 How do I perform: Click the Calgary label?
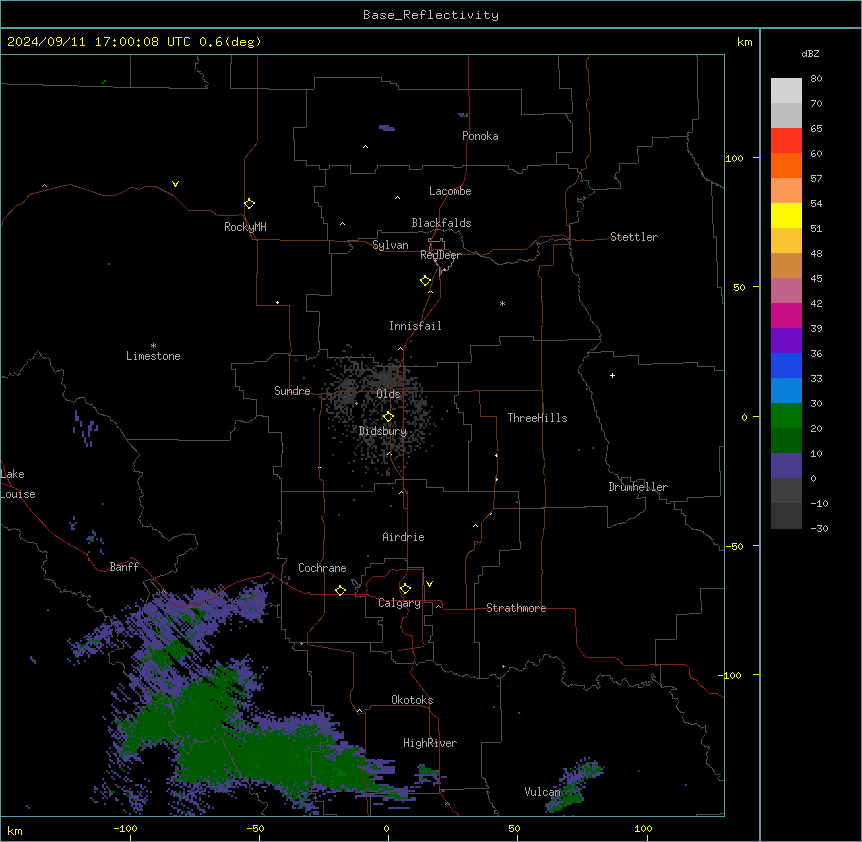coord(399,603)
